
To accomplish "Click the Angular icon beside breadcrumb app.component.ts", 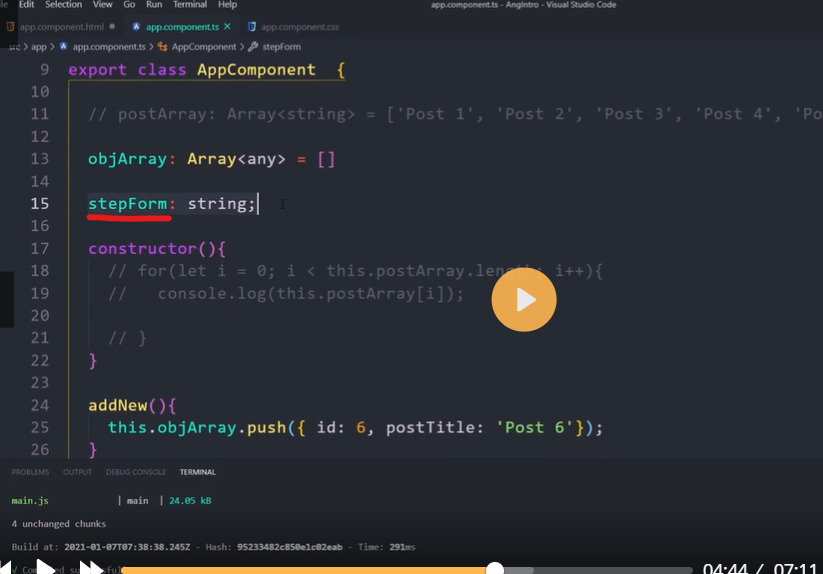I will (64, 46).
